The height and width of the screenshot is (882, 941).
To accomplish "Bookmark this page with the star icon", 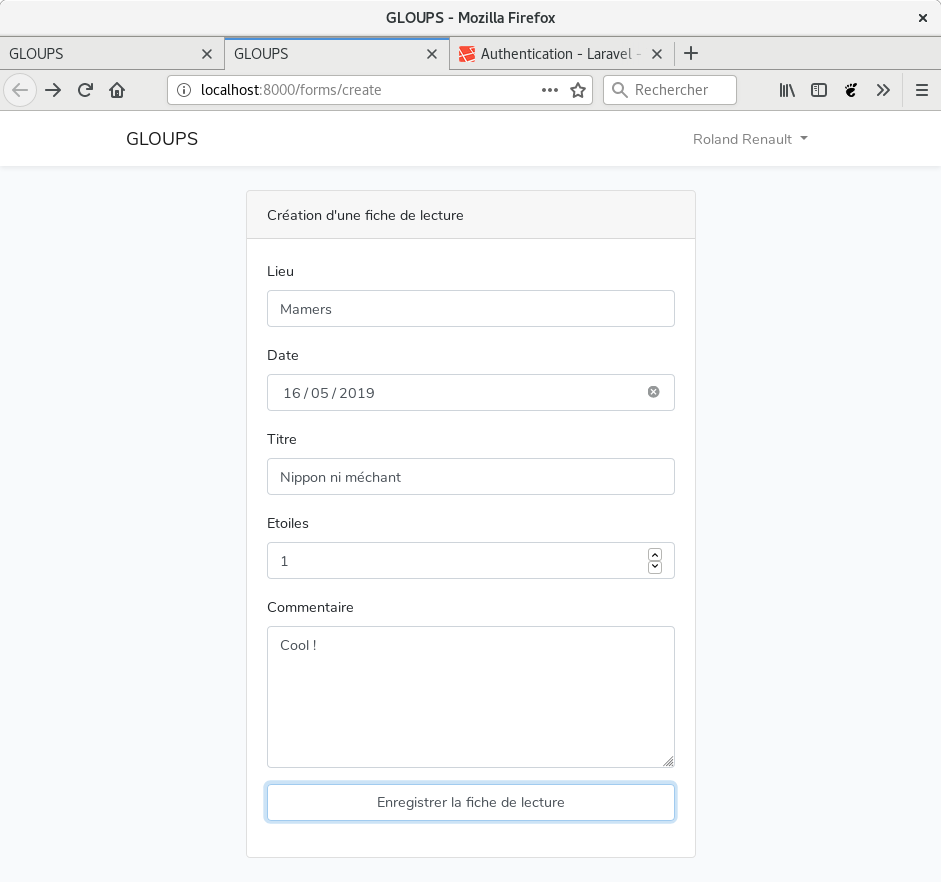I will click(x=577, y=90).
